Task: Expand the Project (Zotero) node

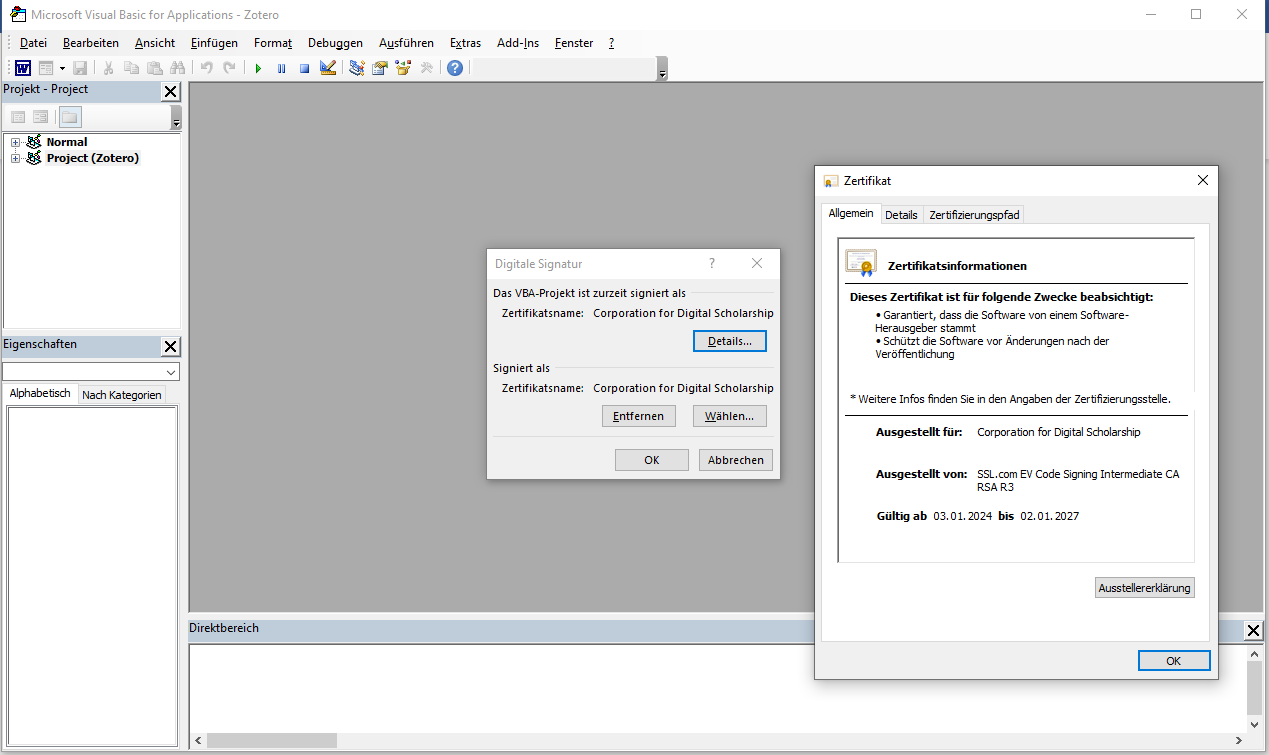Action: pyautogui.click(x=15, y=158)
